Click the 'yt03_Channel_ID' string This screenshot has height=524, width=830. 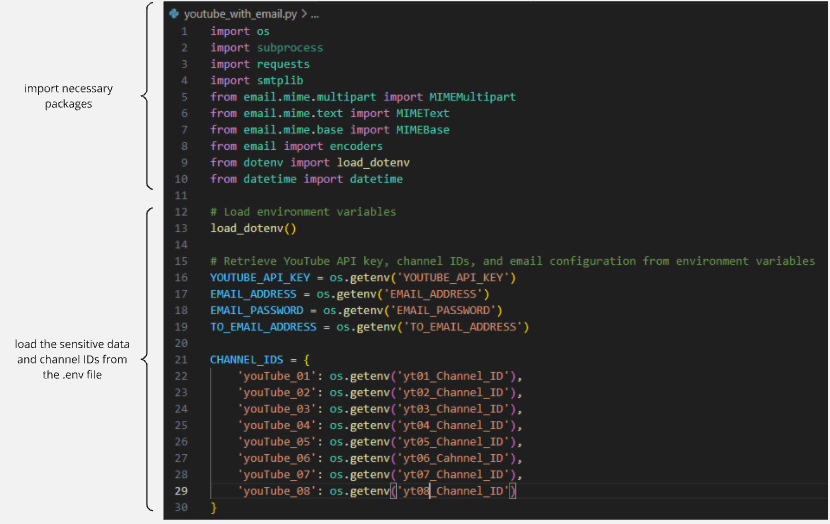[453, 409]
